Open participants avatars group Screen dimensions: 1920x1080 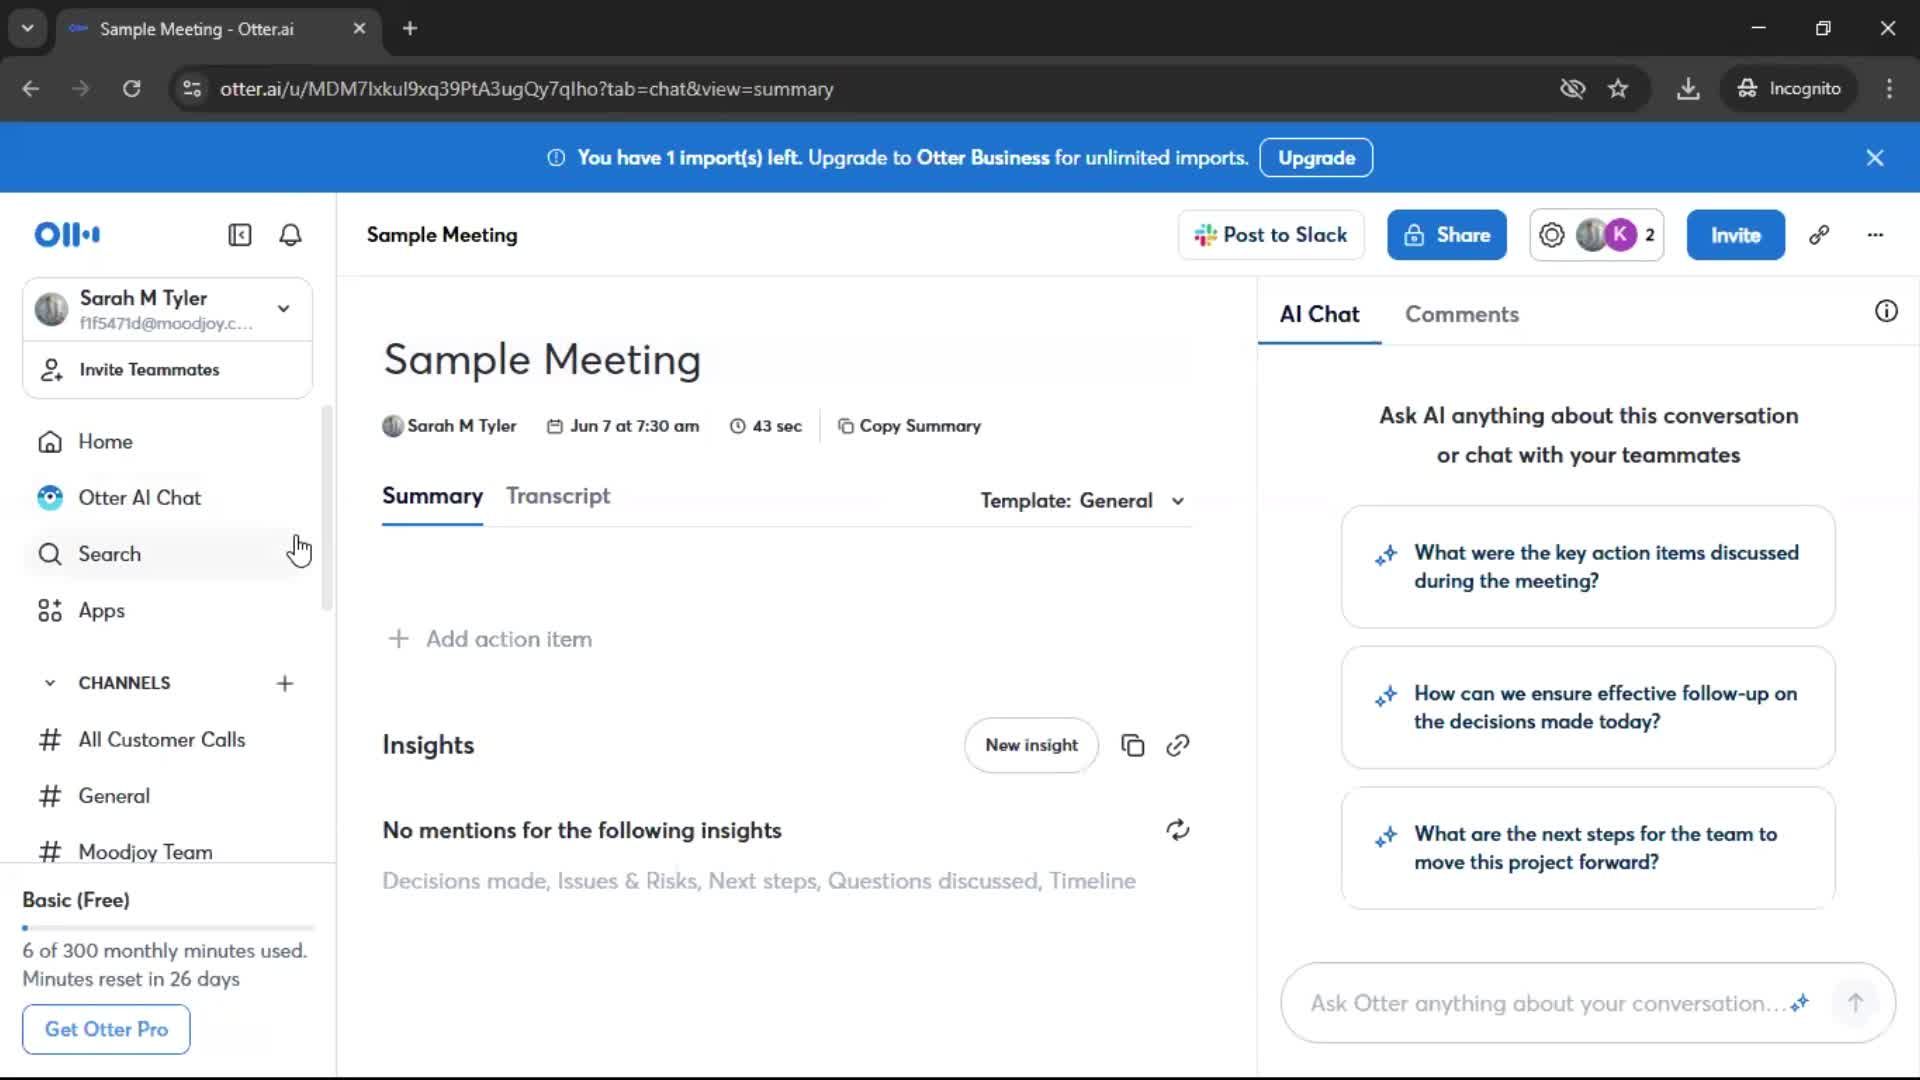click(x=1597, y=235)
